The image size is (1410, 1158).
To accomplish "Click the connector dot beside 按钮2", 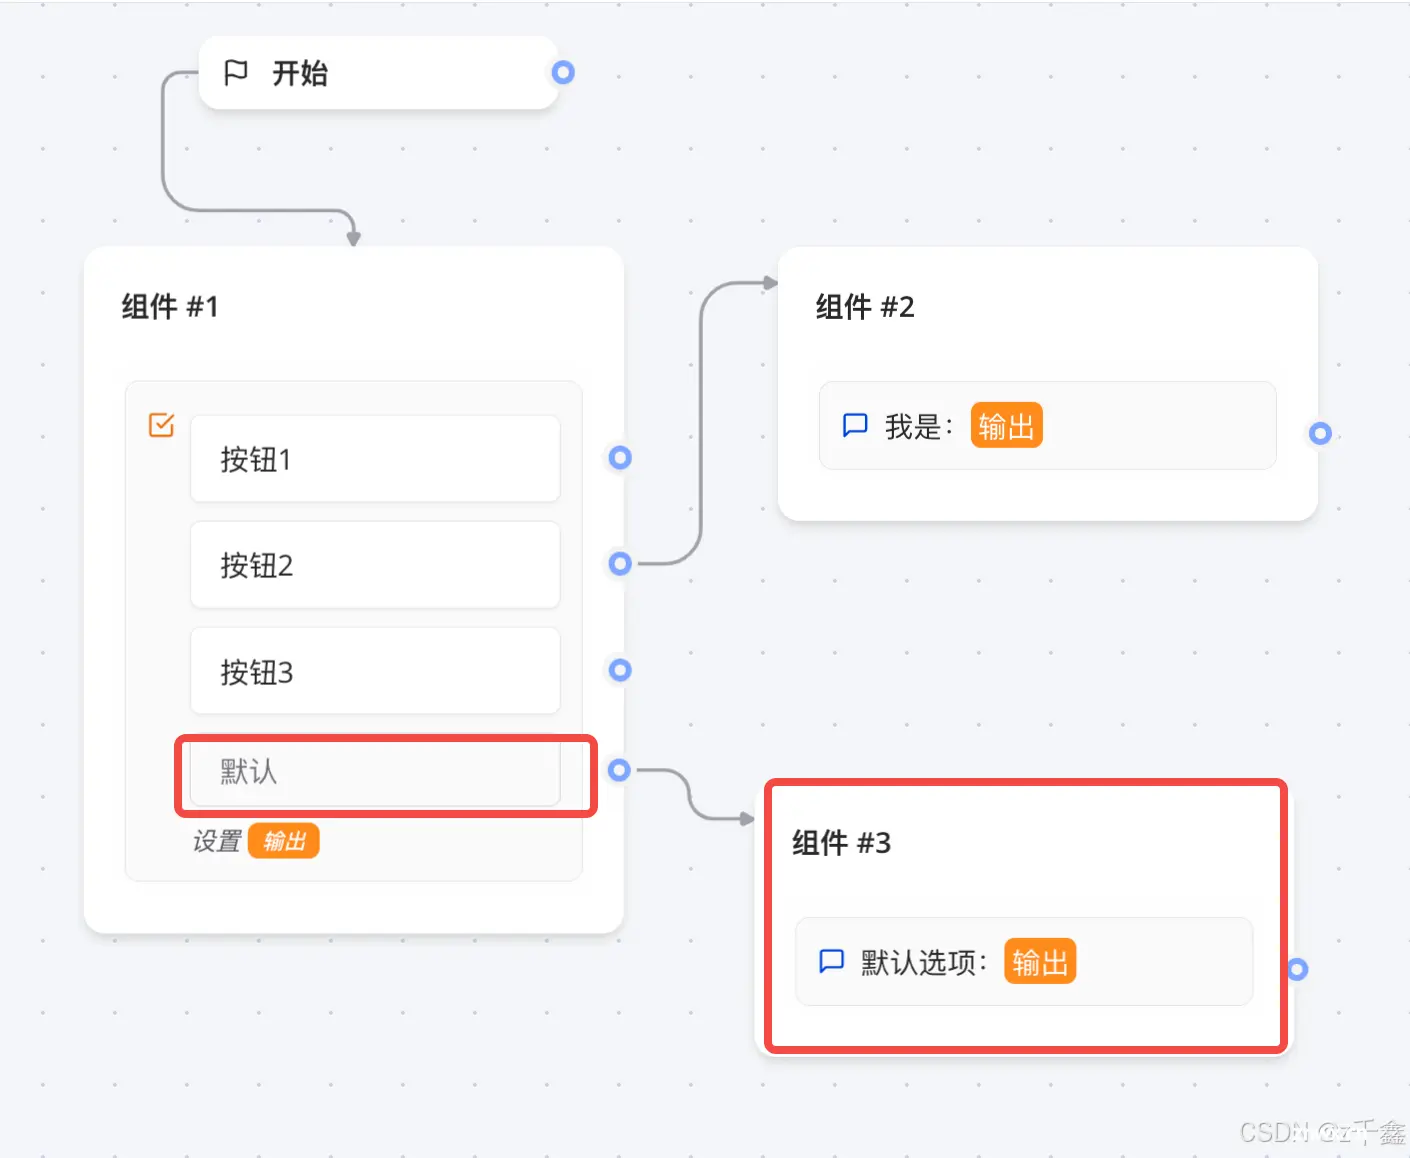I will tap(620, 564).
